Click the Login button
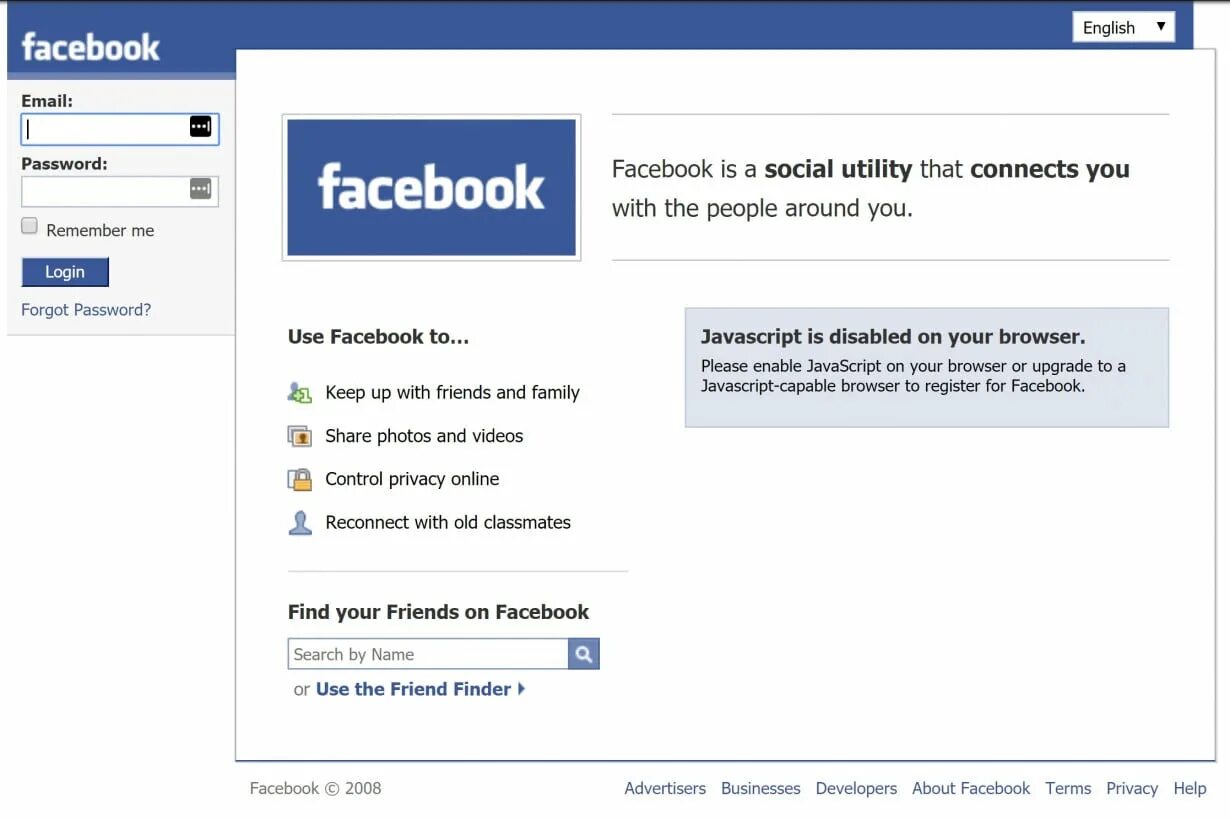 (x=65, y=272)
